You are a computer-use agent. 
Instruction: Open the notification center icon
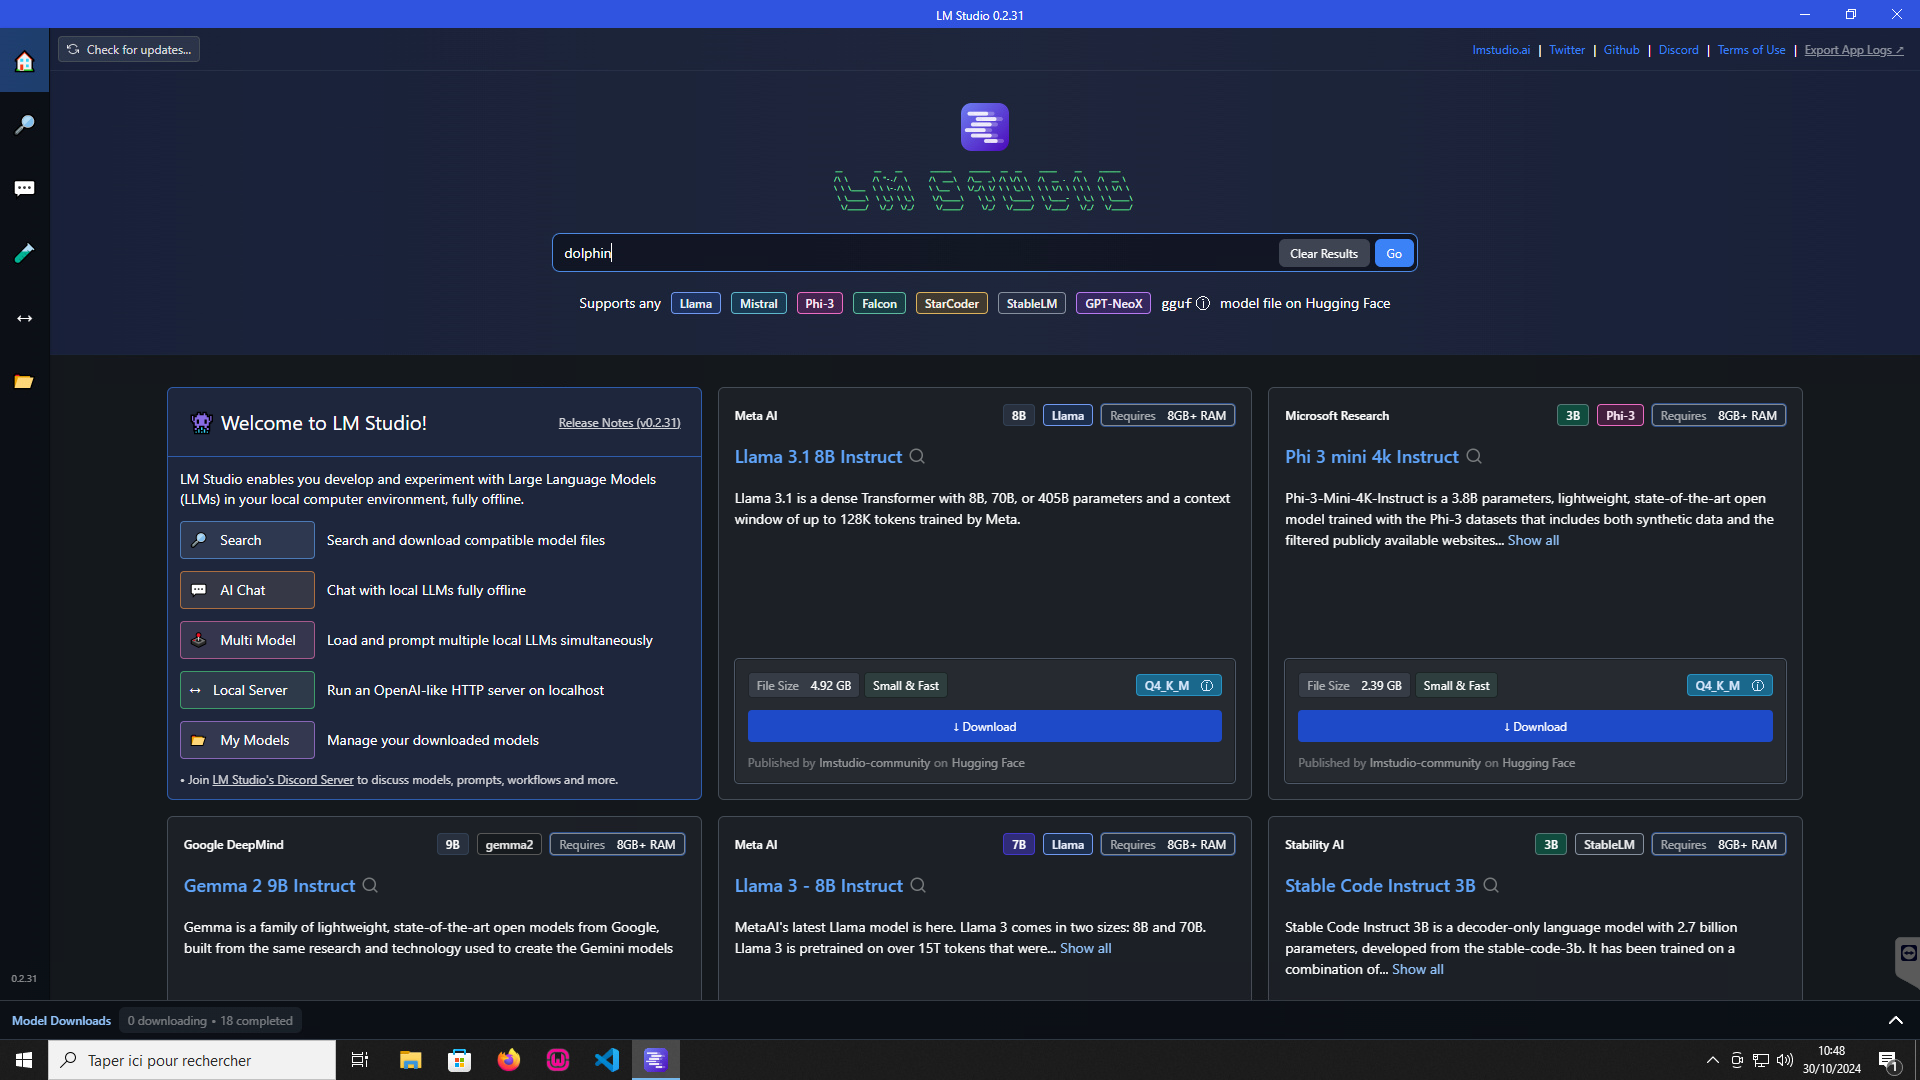pyautogui.click(x=1888, y=1061)
